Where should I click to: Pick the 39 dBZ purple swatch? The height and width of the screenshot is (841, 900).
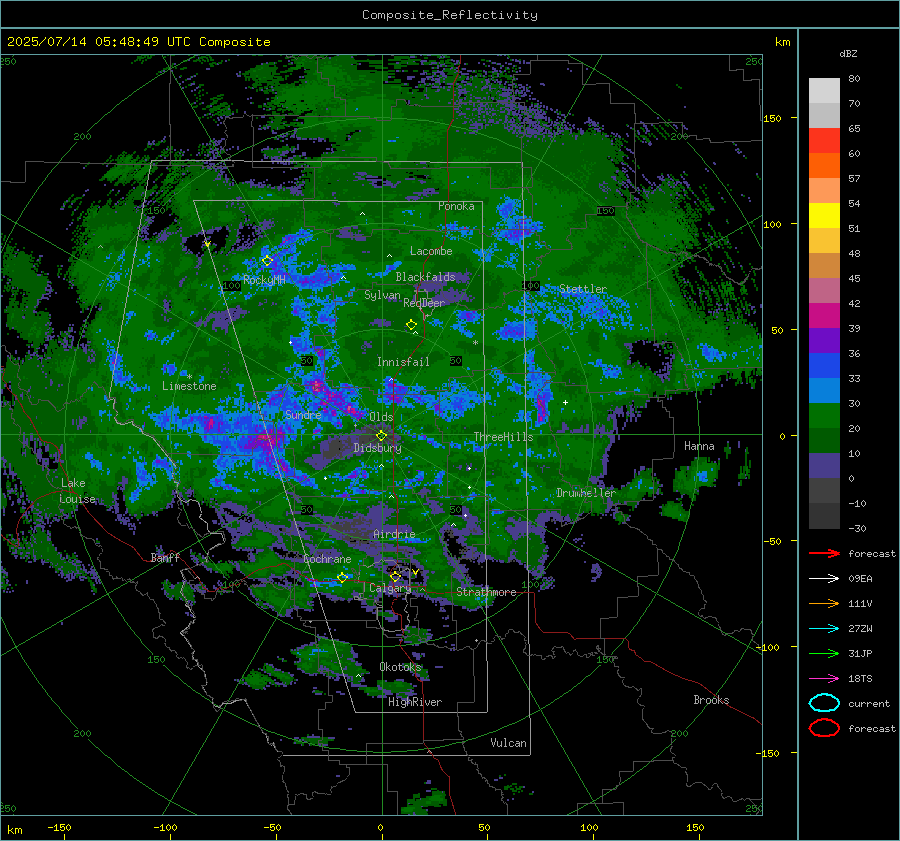tap(824, 340)
